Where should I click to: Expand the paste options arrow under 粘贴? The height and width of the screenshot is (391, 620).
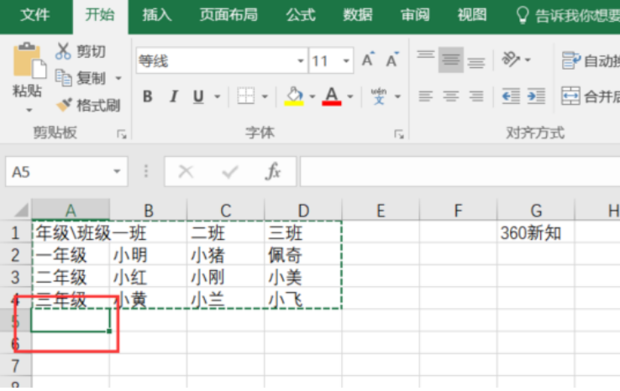click(29, 110)
